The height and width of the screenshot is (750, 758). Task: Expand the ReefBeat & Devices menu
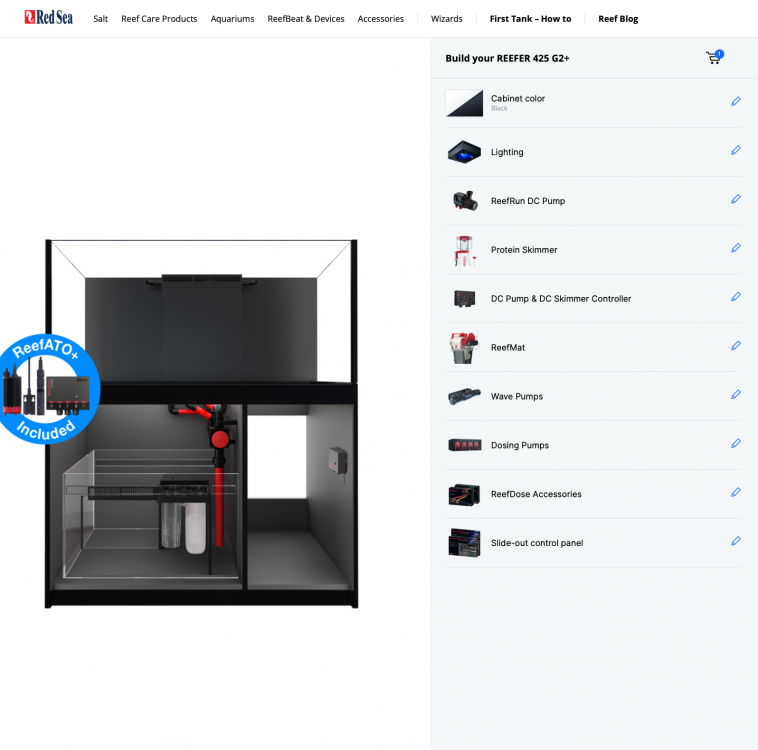[x=306, y=19]
